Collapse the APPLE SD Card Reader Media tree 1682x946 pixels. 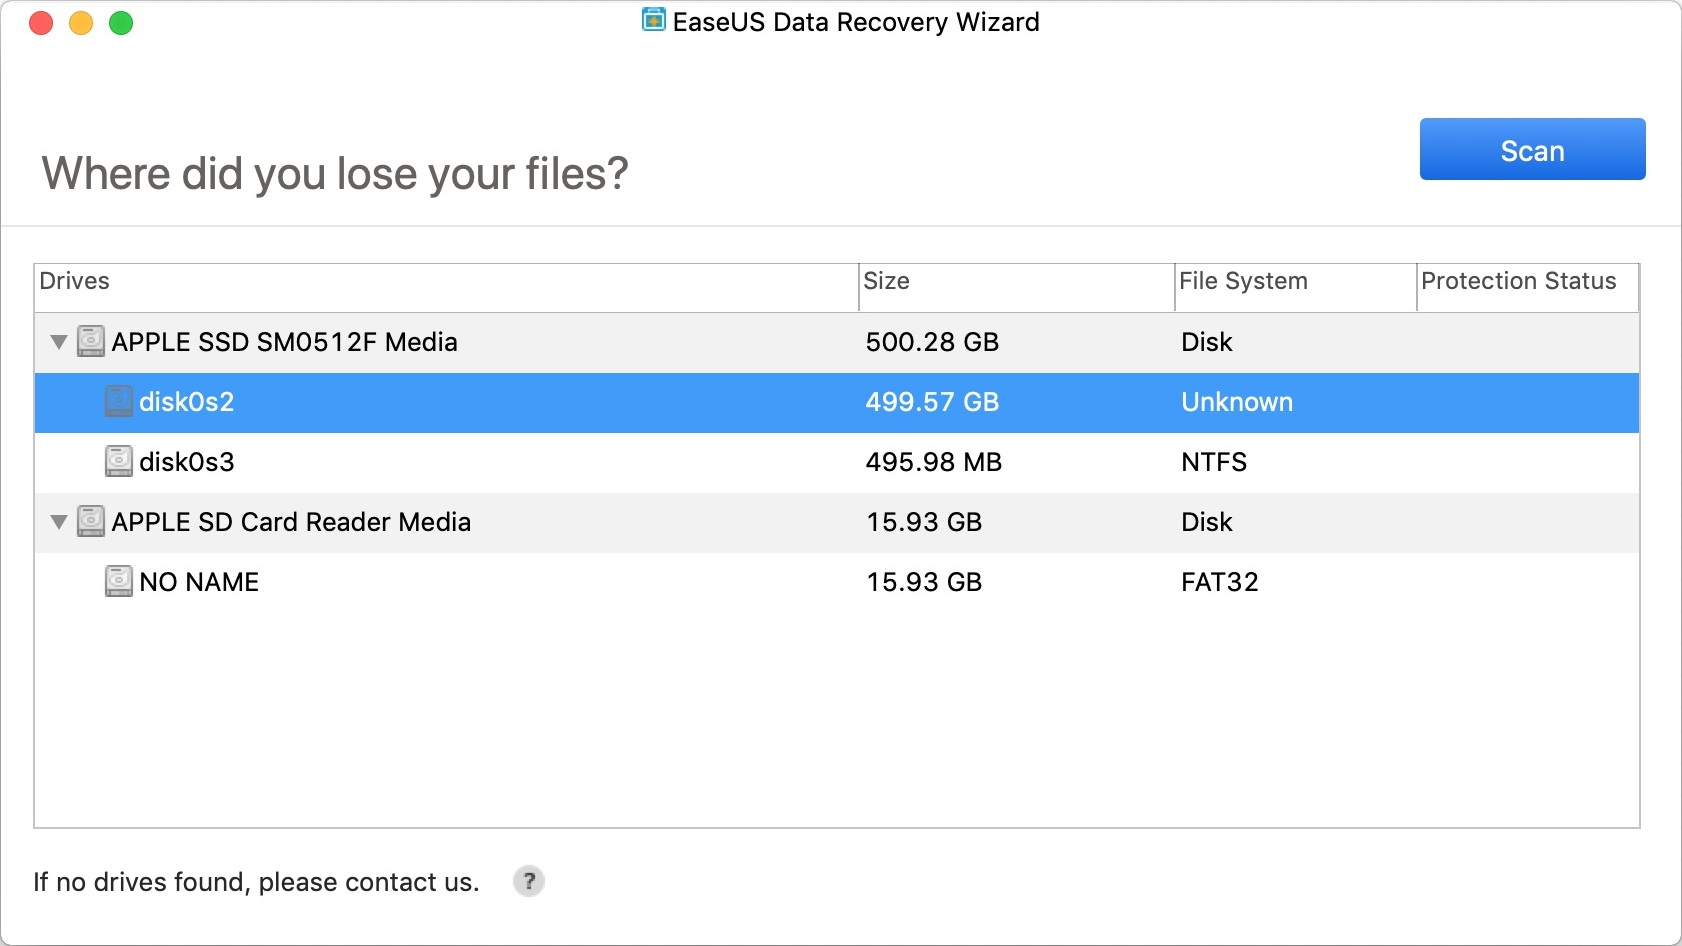point(59,522)
